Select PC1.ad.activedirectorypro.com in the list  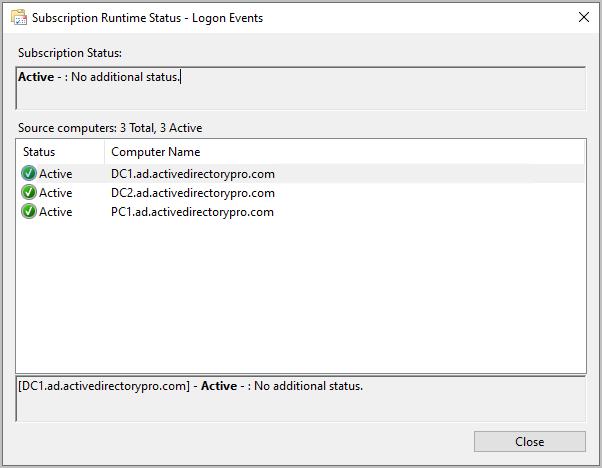click(x=192, y=212)
